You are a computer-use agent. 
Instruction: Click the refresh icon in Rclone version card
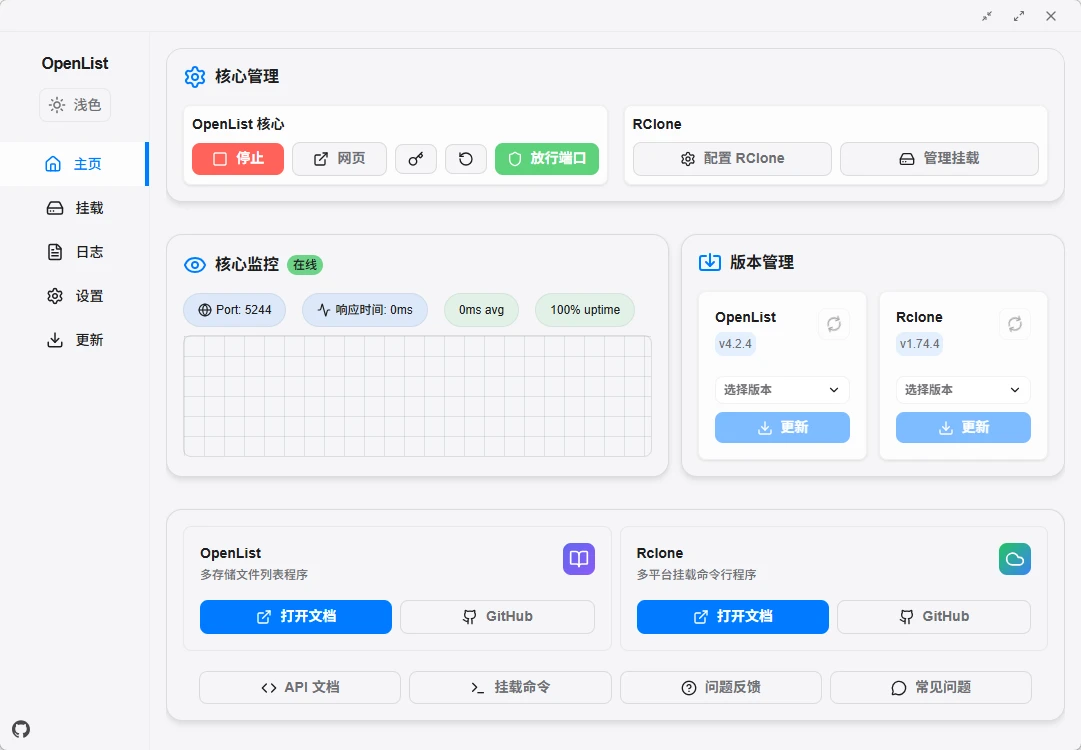pyautogui.click(x=1015, y=324)
